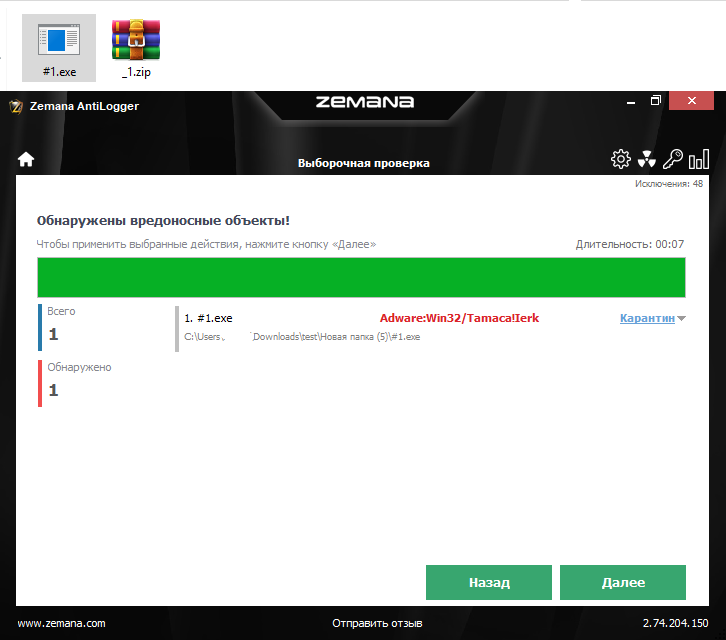Close the Zemana AntiLogger window

691,100
